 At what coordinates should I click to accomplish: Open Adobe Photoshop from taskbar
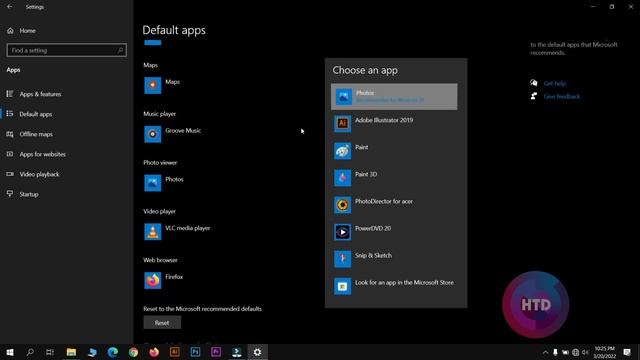point(196,352)
